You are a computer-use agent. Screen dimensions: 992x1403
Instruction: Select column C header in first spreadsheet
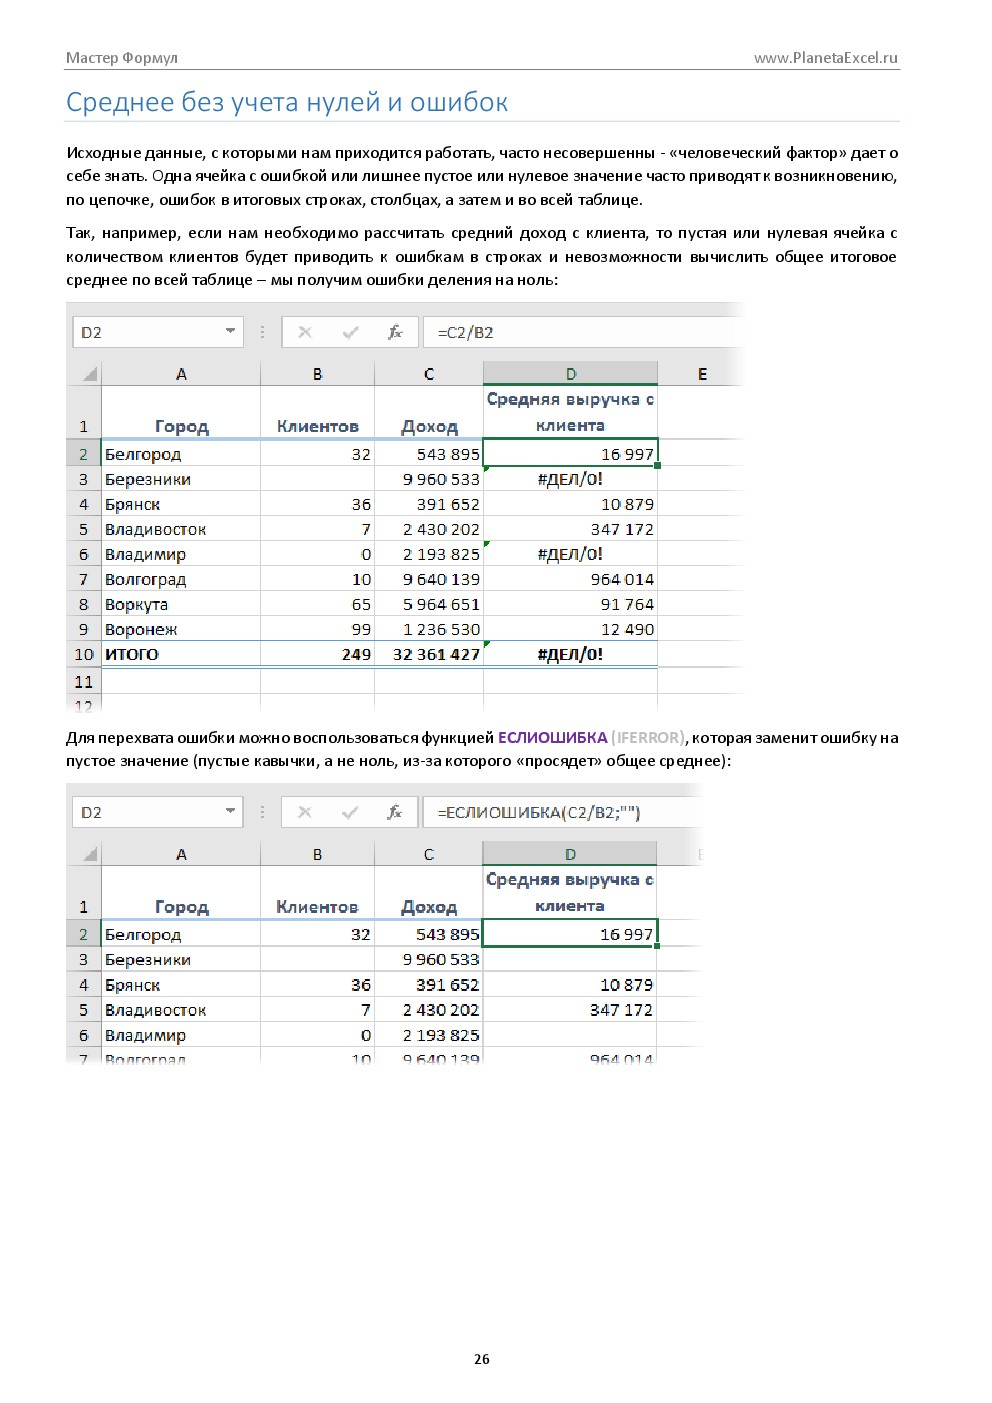click(x=429, y=374)
